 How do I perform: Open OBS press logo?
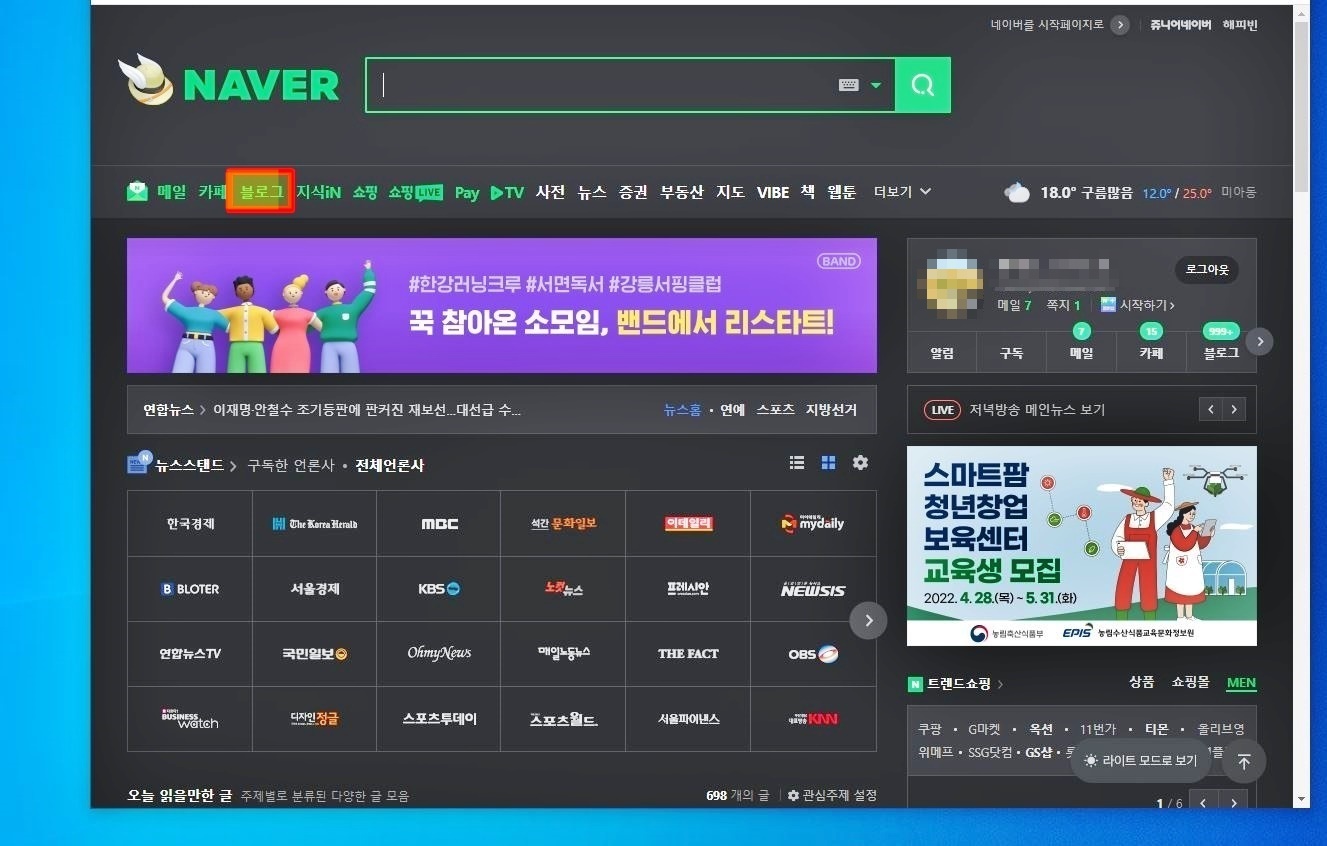tap(813, 654)
